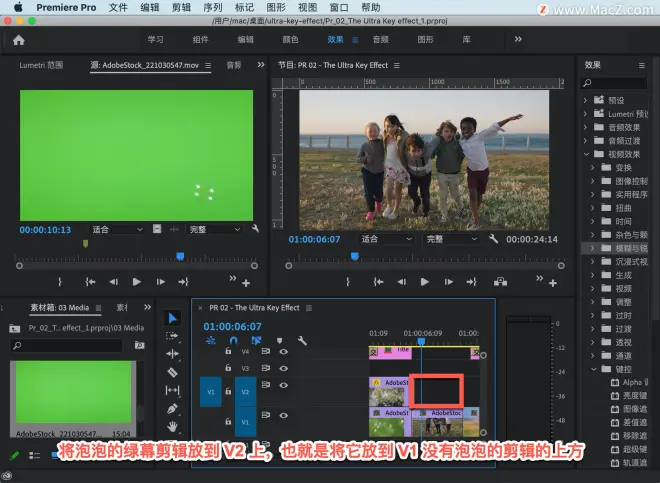Image resolution: width=660 pixels, height=483 pixels.
Task: Open Program Monitor 适合 zoom dropdown
Action: 386,239
